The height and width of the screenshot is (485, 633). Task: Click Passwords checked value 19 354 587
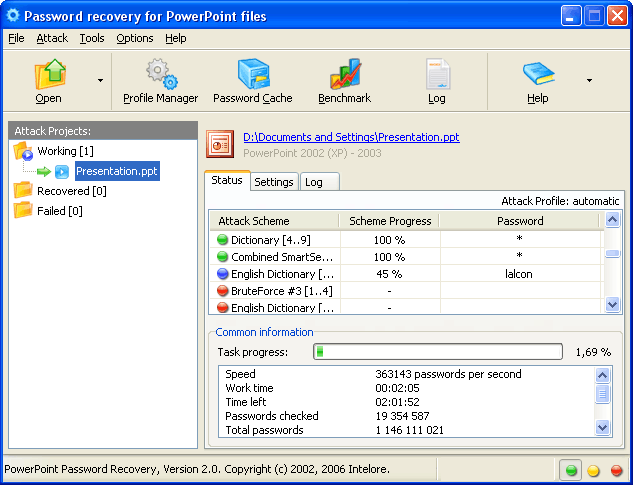click(402, 416)
